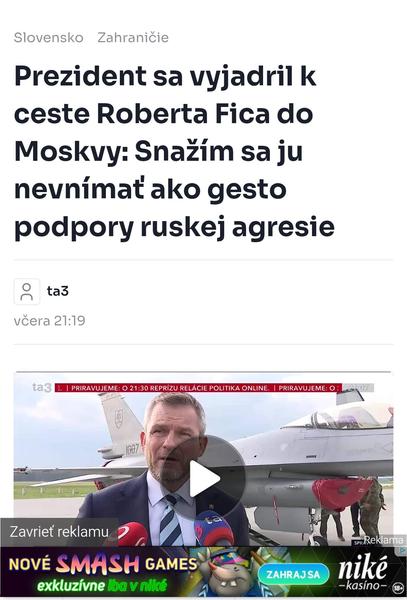This screenshot has width=407, height=600.
Task: Click the včera 21:19 timestamp
Action: 50,321
